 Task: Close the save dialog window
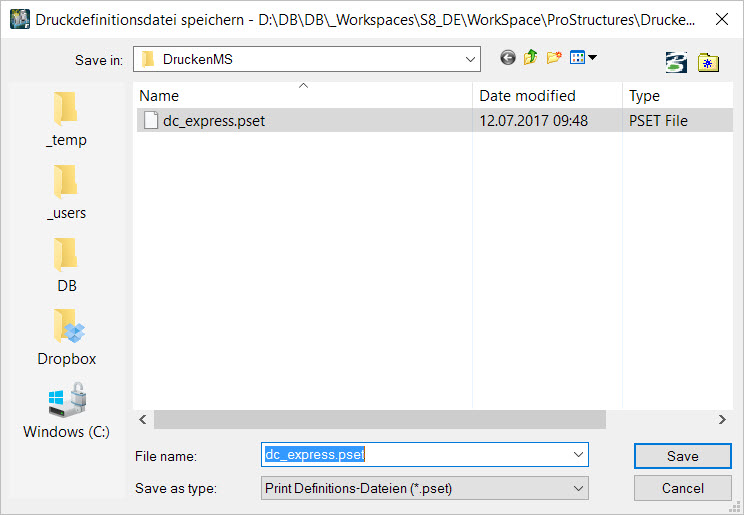click(722, 19)
